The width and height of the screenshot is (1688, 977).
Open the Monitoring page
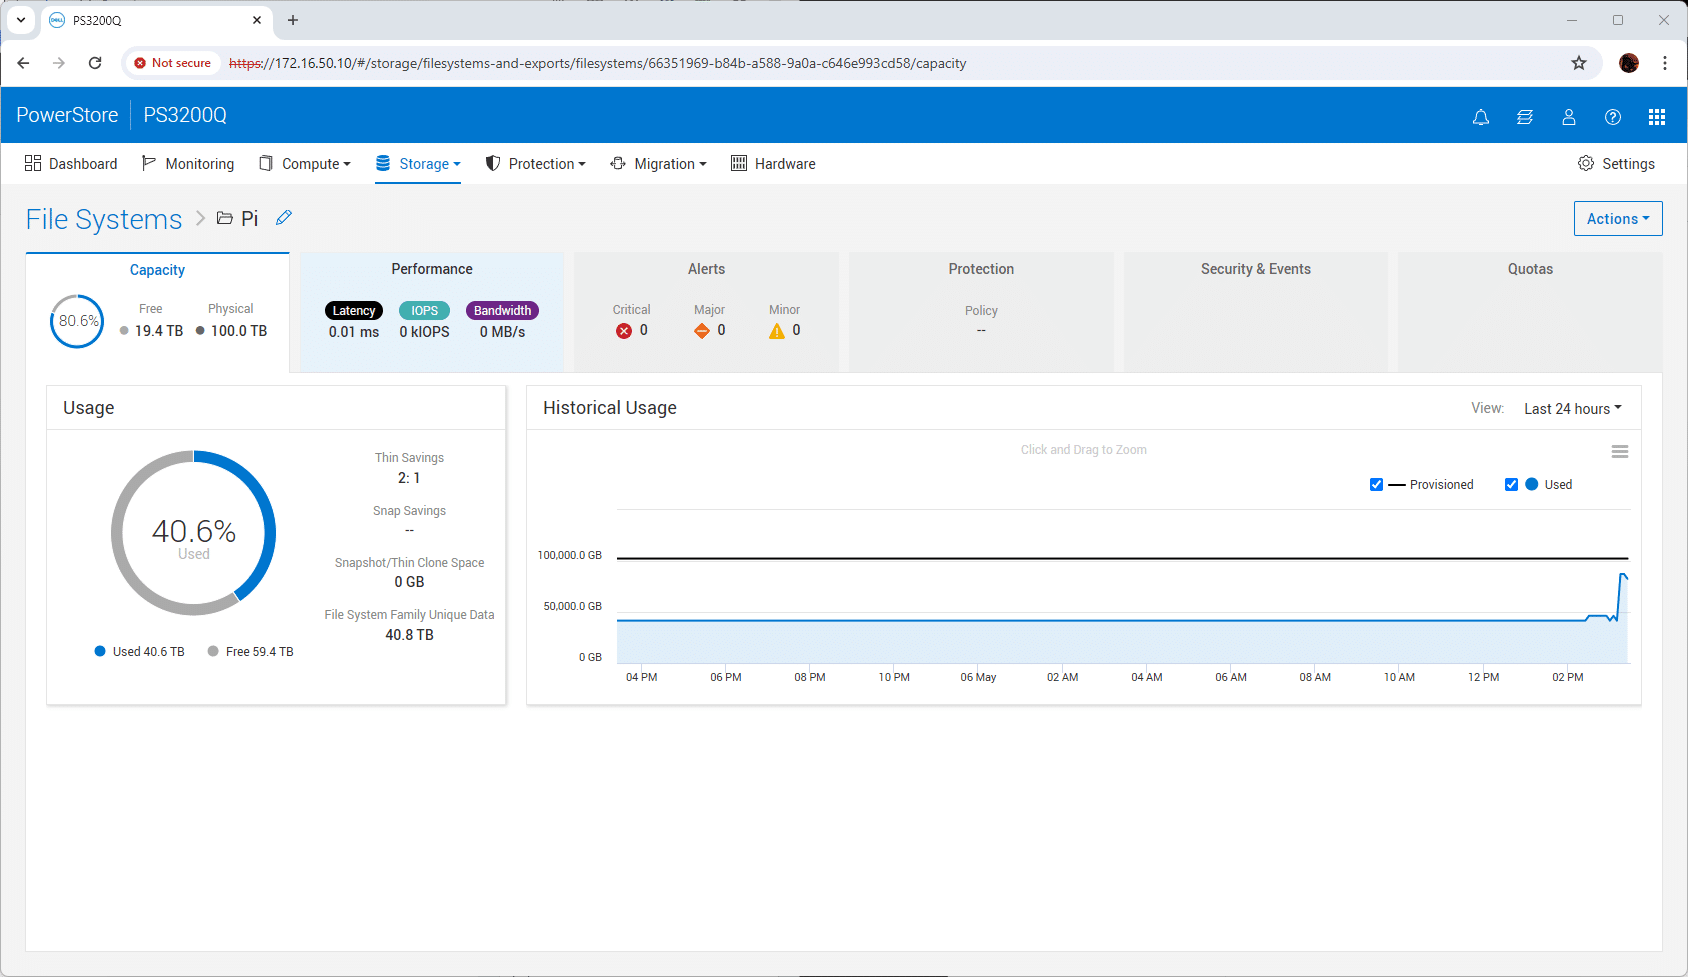click(188, 164)
